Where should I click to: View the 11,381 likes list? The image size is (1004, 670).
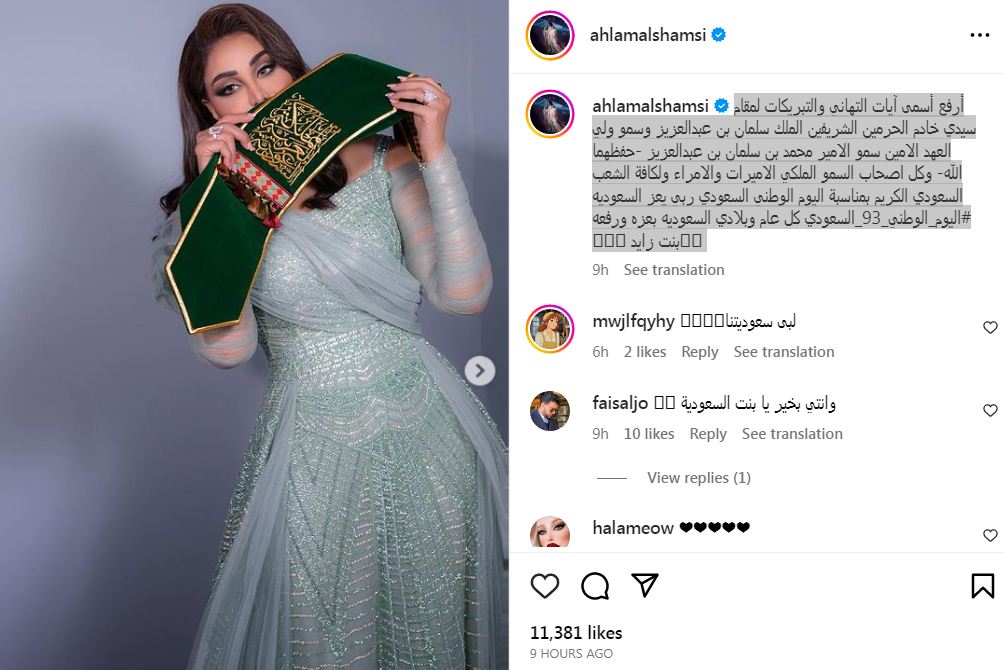(x=576, y=633)
